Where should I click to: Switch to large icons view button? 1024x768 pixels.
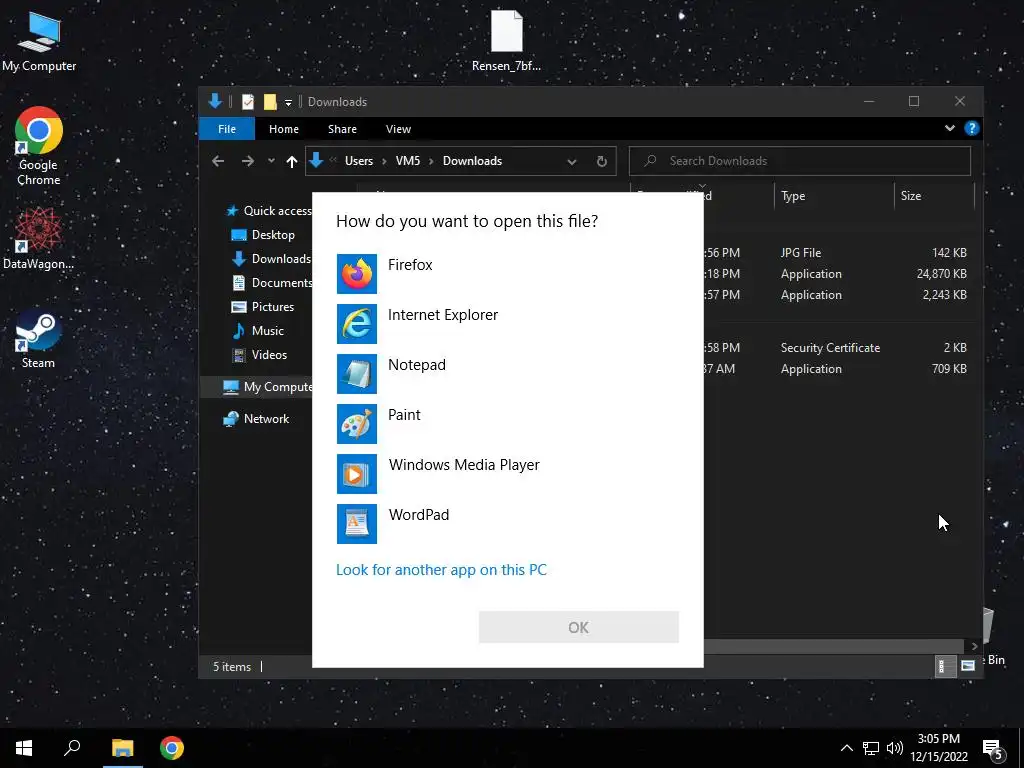(968, 665)
